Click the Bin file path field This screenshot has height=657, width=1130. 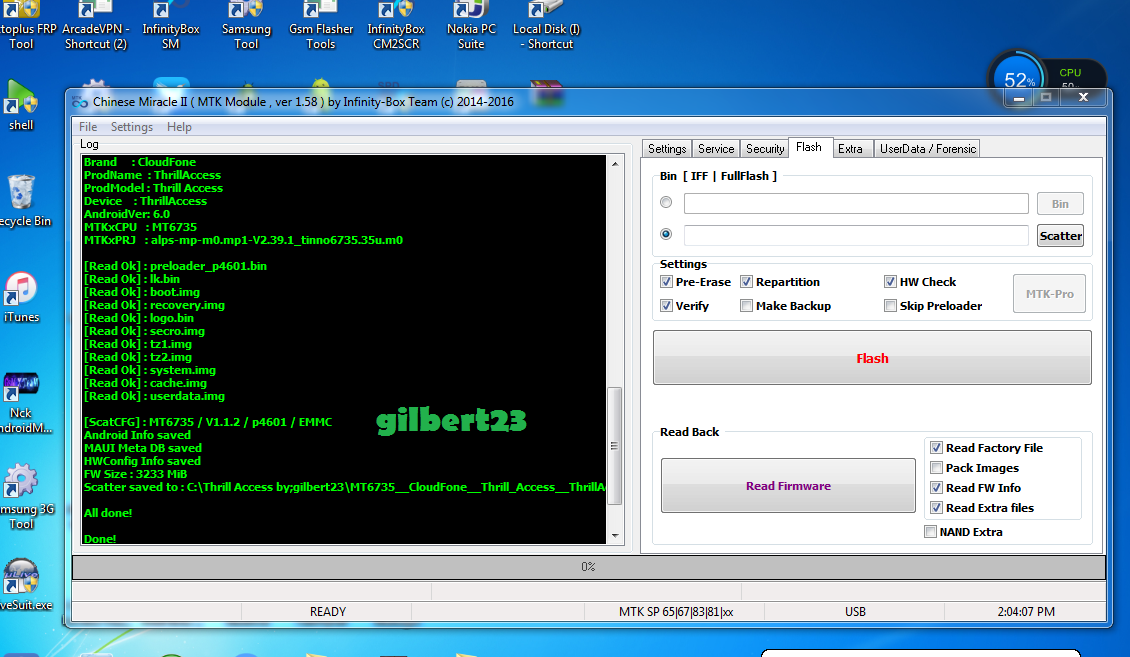click(x=856, y=204)
